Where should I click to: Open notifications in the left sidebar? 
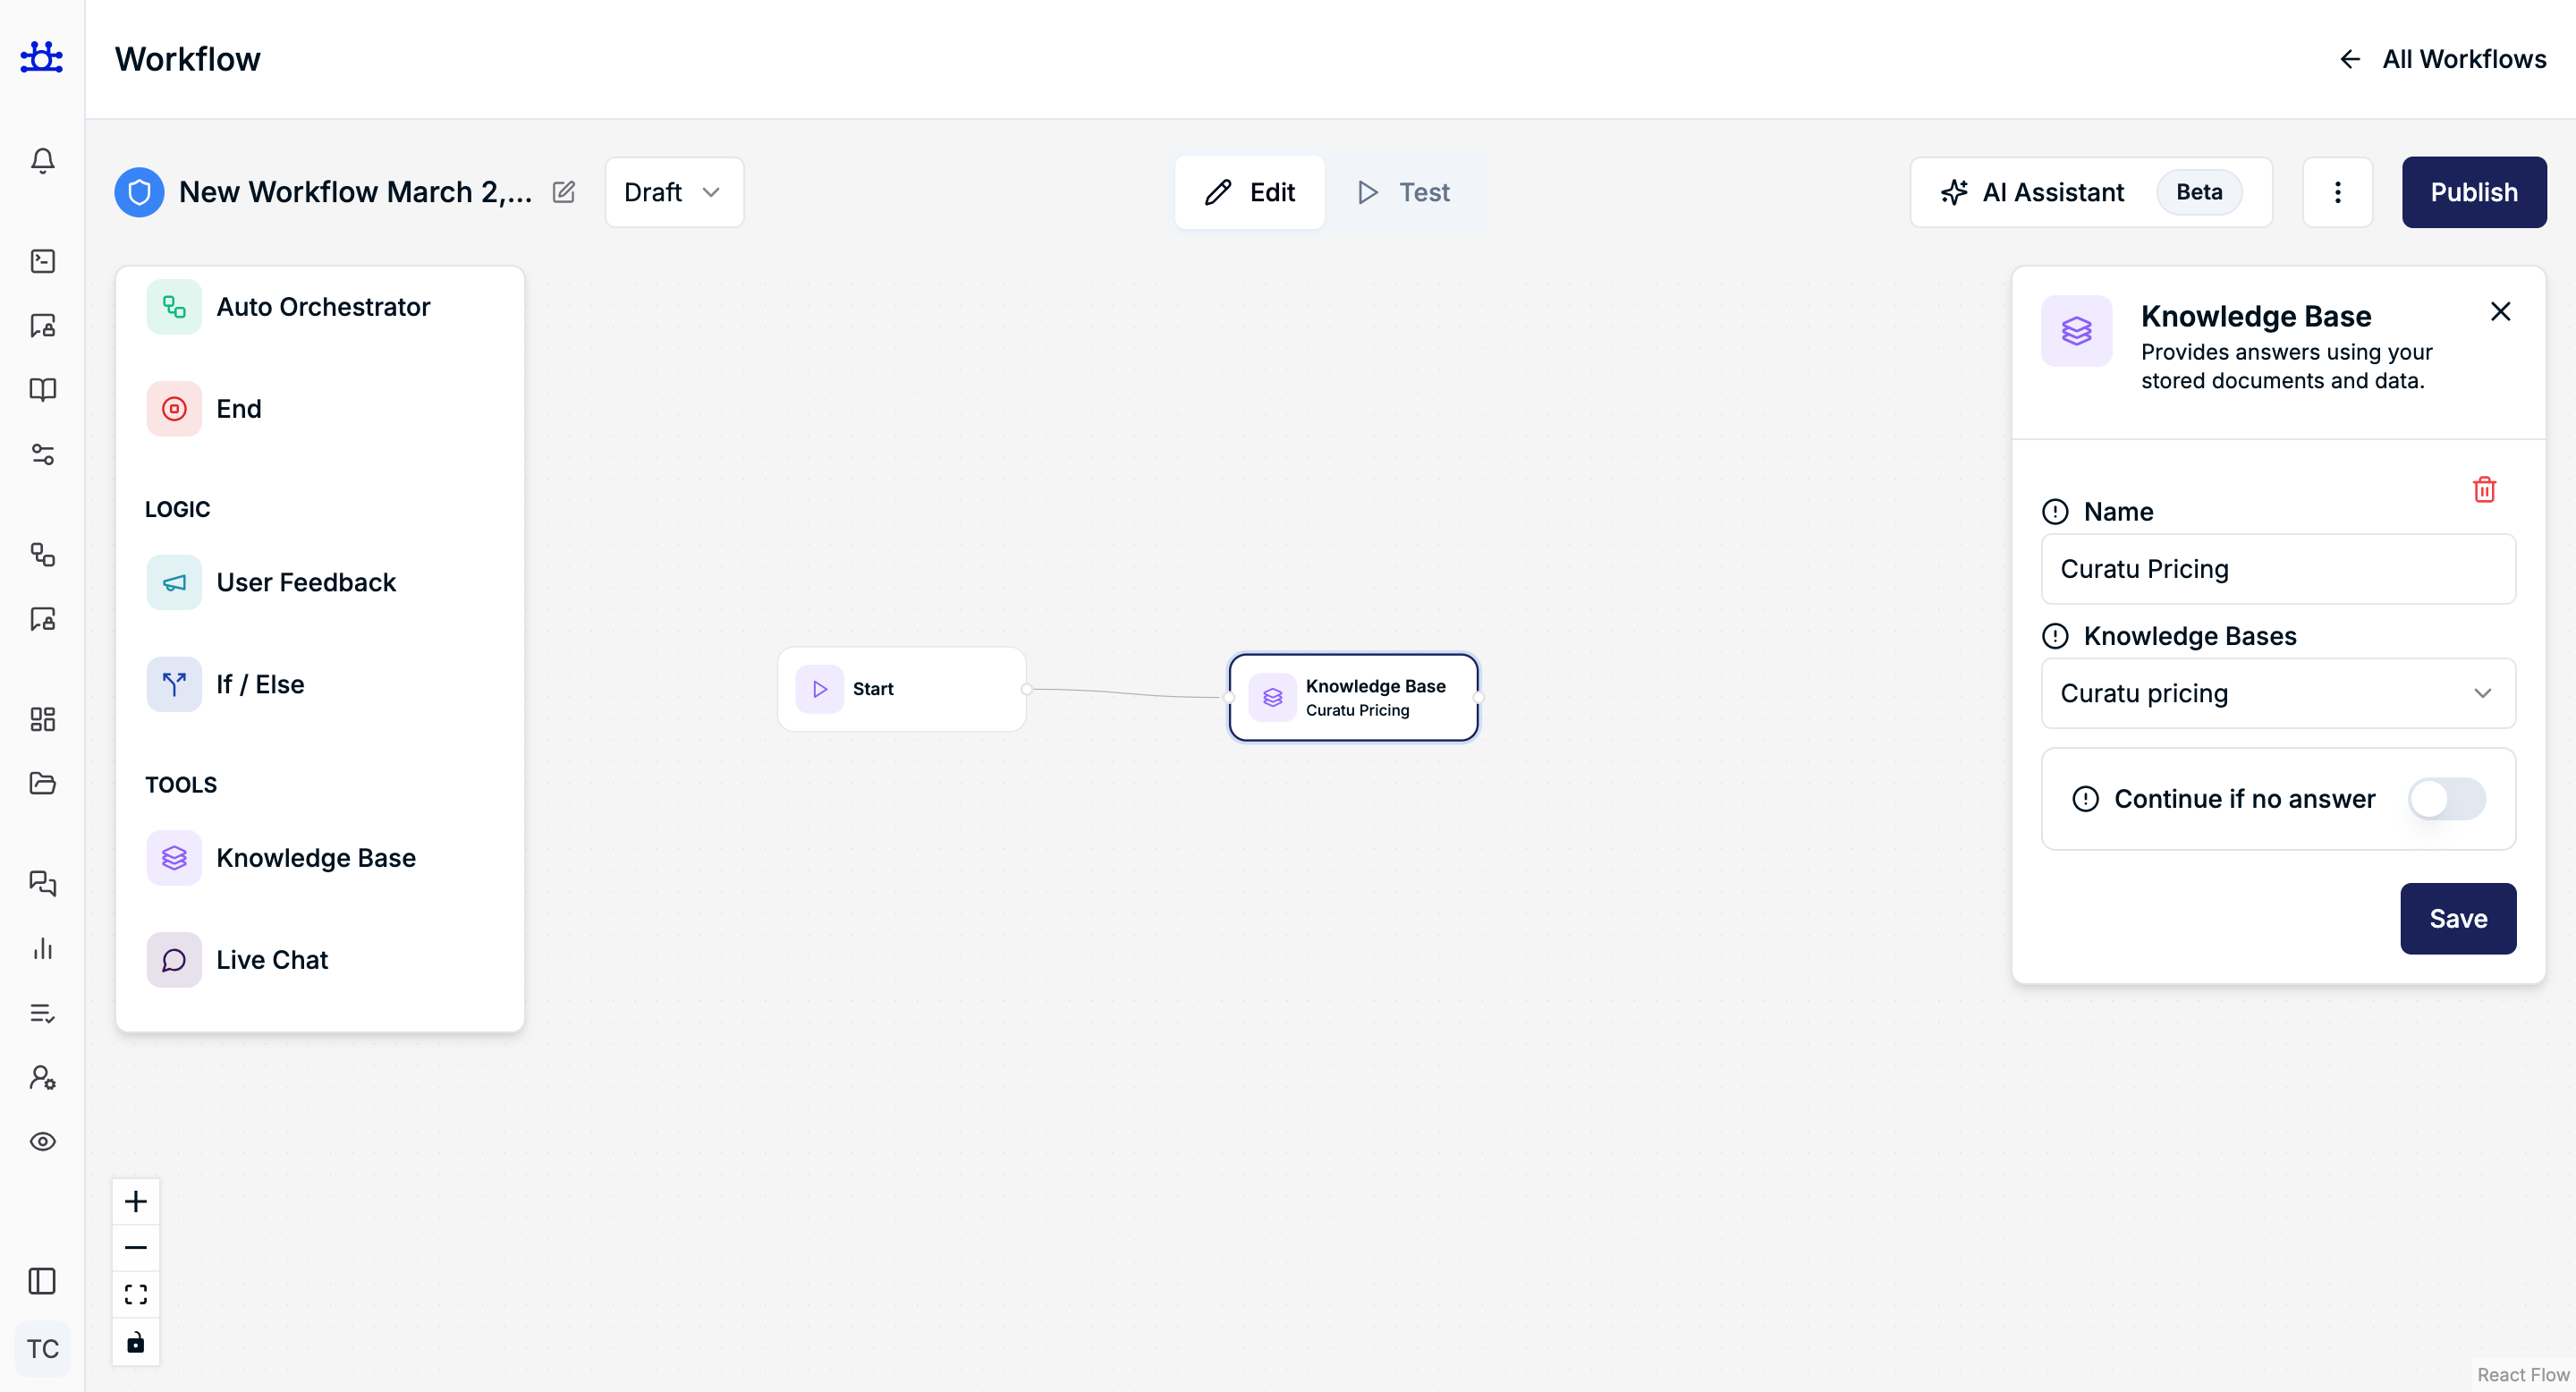click(42, 160)
